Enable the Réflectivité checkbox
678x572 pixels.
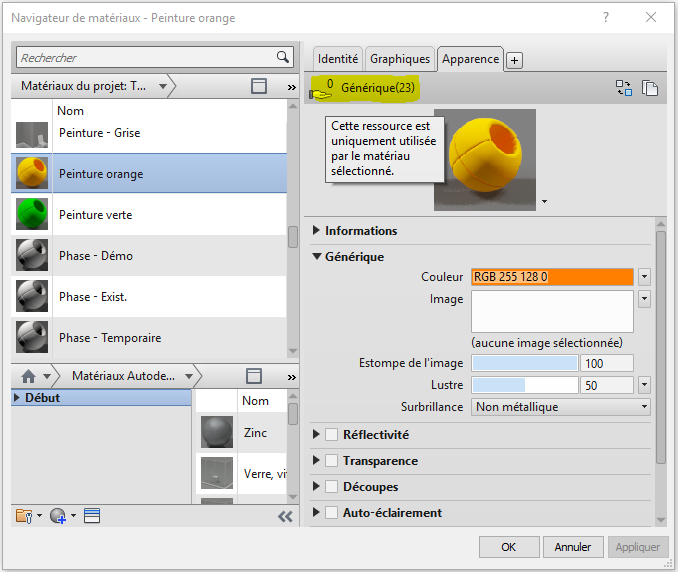[x=332, y=435]
